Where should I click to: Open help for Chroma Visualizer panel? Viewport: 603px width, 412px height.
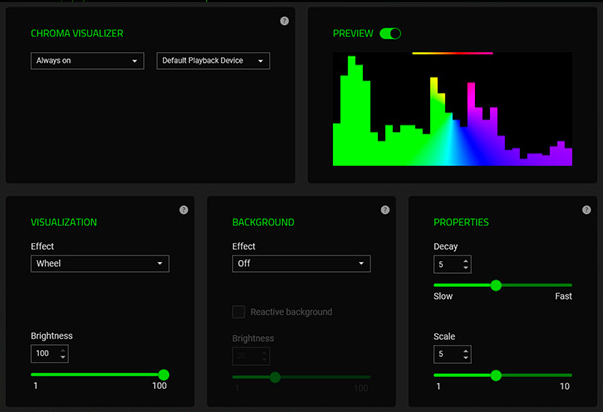point(284,21)
